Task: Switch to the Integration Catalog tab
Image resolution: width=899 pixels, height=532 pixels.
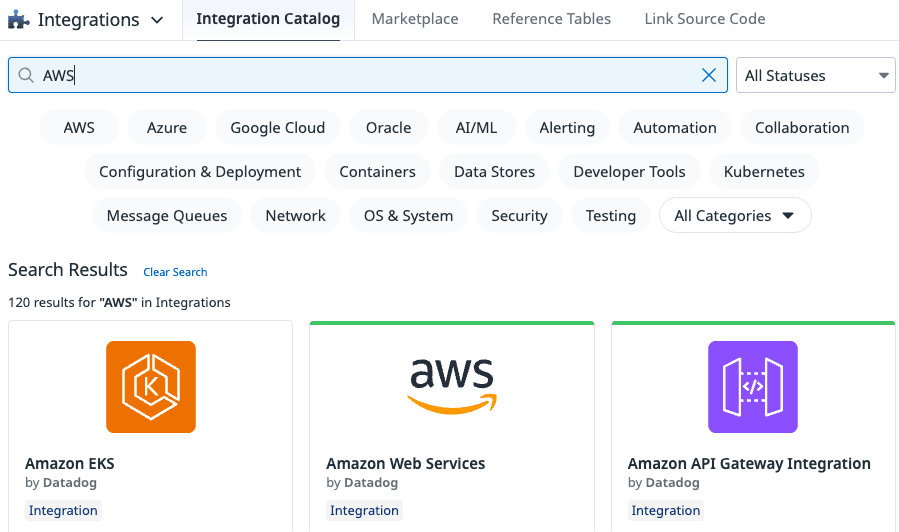Action: 268,19
